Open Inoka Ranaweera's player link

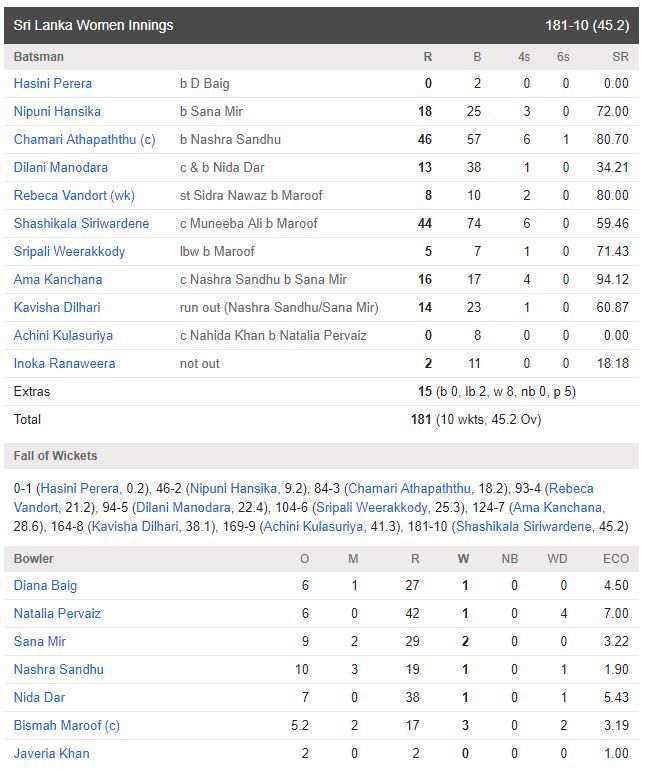64,364
